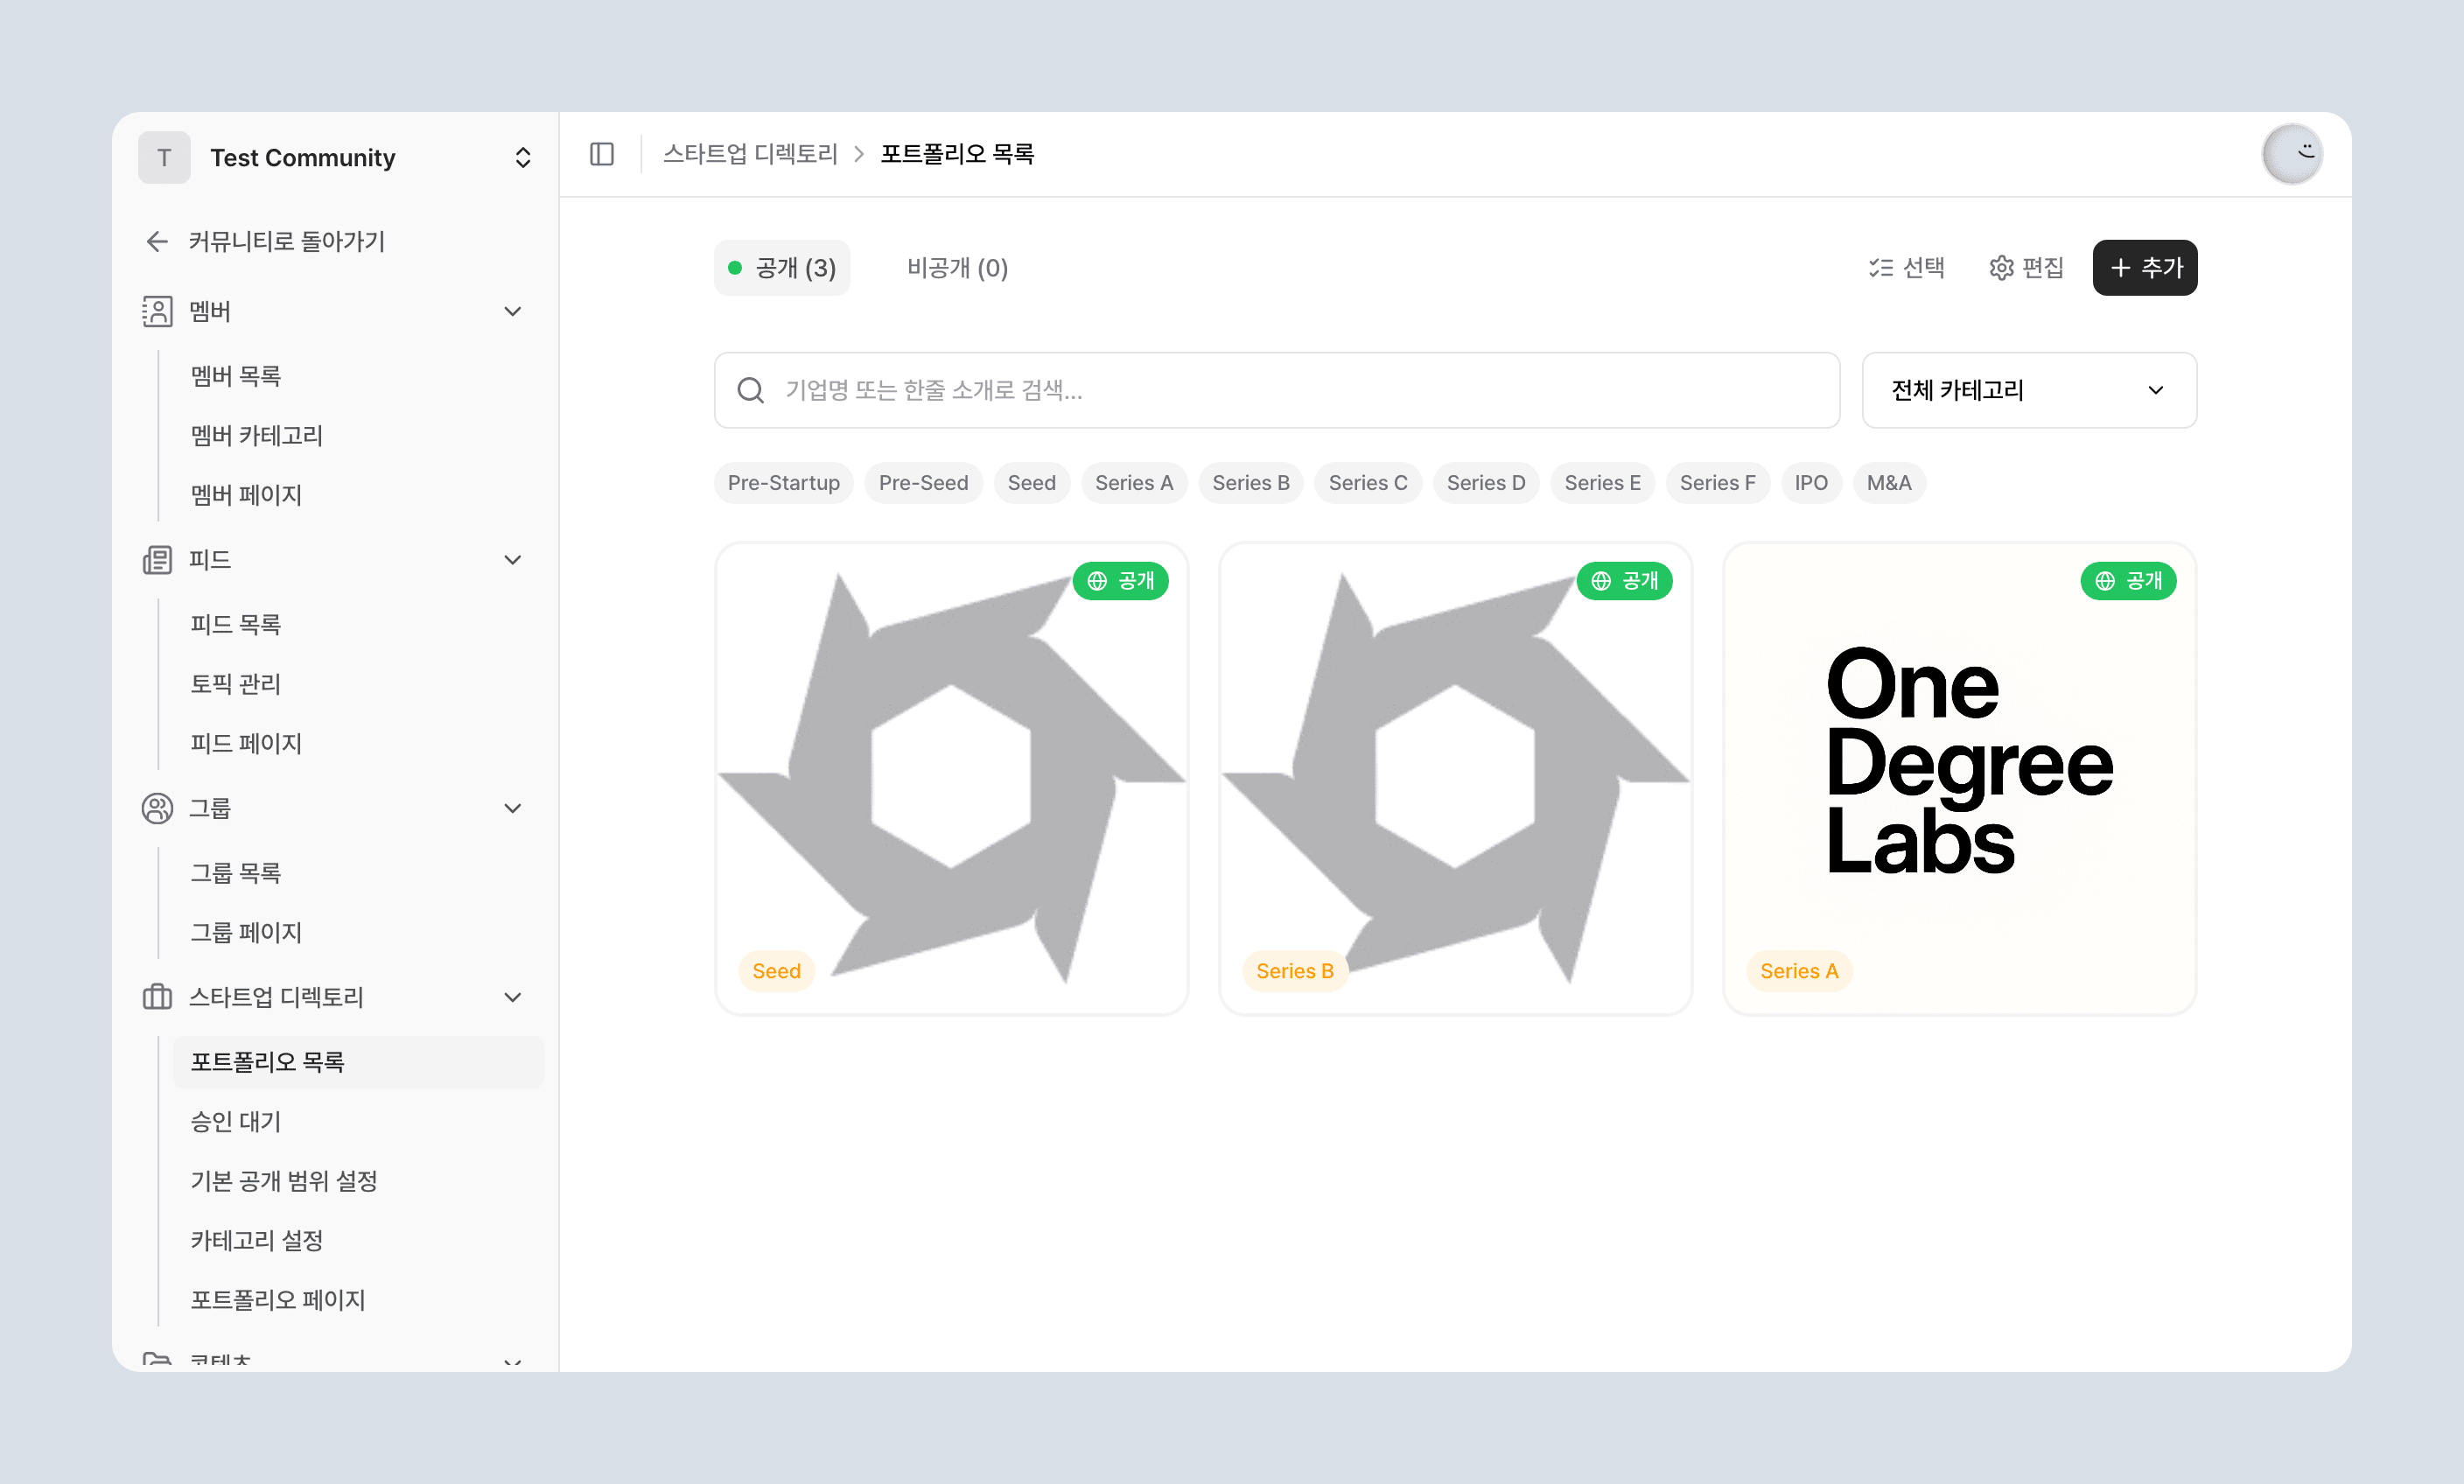Image resolution: width=2464 pixels, height=1484 pixels.
Task: Filter by Pre-Startup stage chip
Action: 783,483
